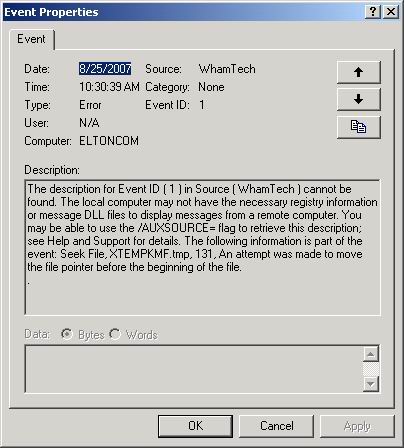Click inside the empty Data box
404x448 pixels.
[194, 369]
